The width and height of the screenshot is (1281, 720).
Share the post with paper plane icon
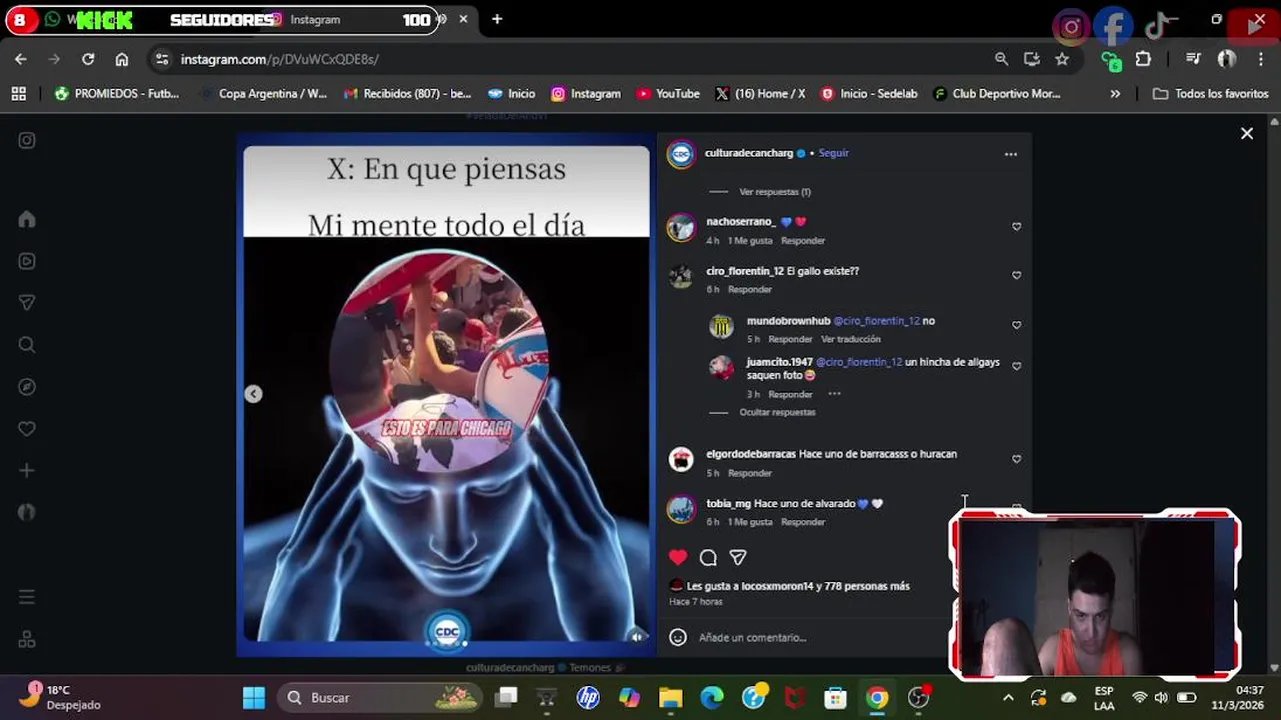738,557
